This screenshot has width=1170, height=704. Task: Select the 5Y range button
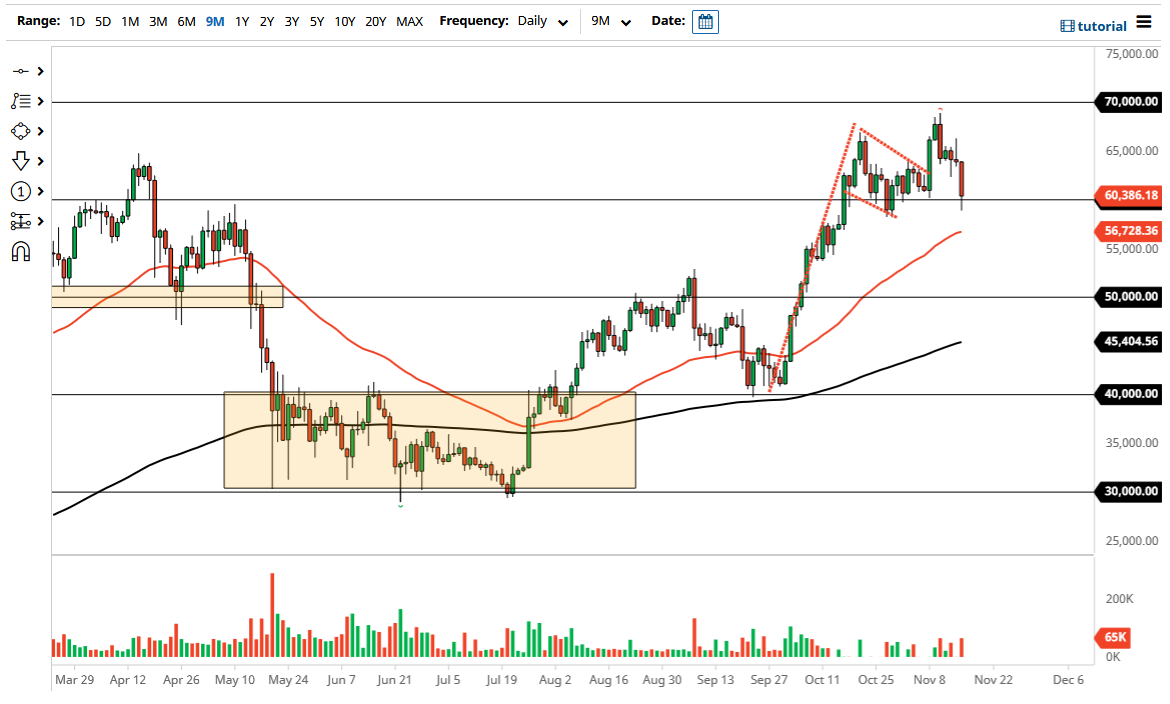pos(316,21)
